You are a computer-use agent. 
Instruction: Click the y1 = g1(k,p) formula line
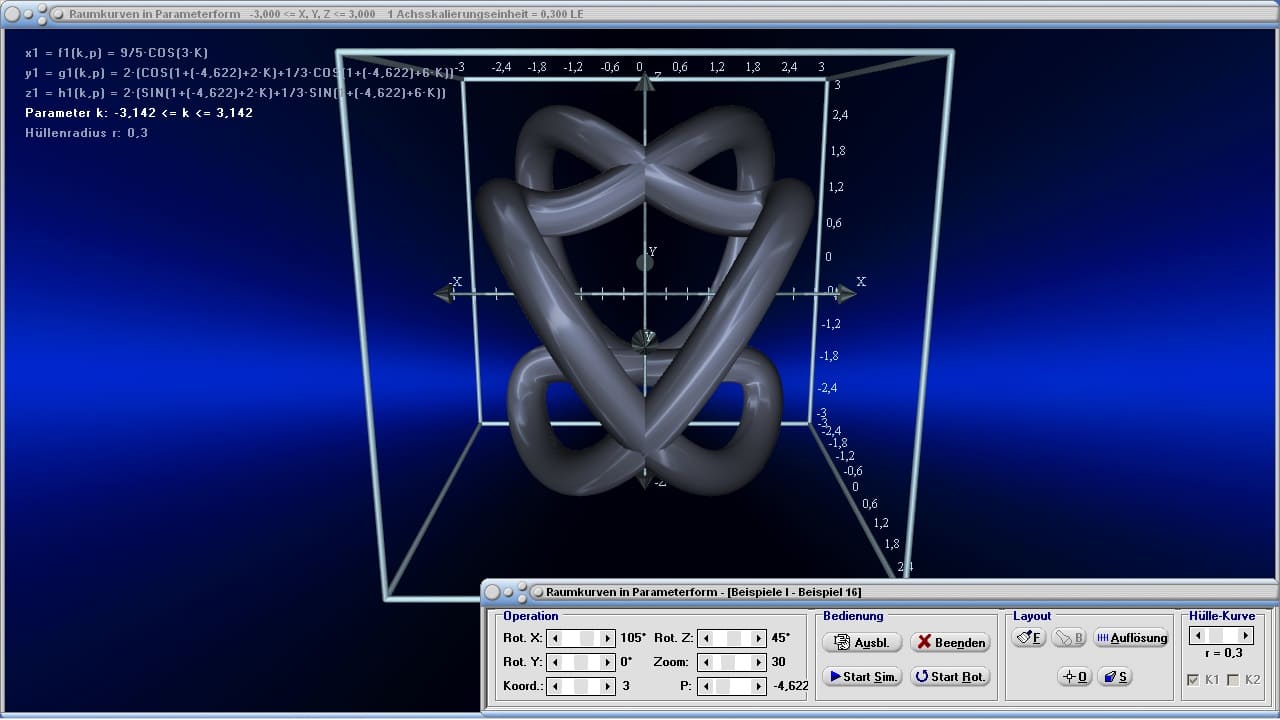pyautogui.click(x=239, y=72)
